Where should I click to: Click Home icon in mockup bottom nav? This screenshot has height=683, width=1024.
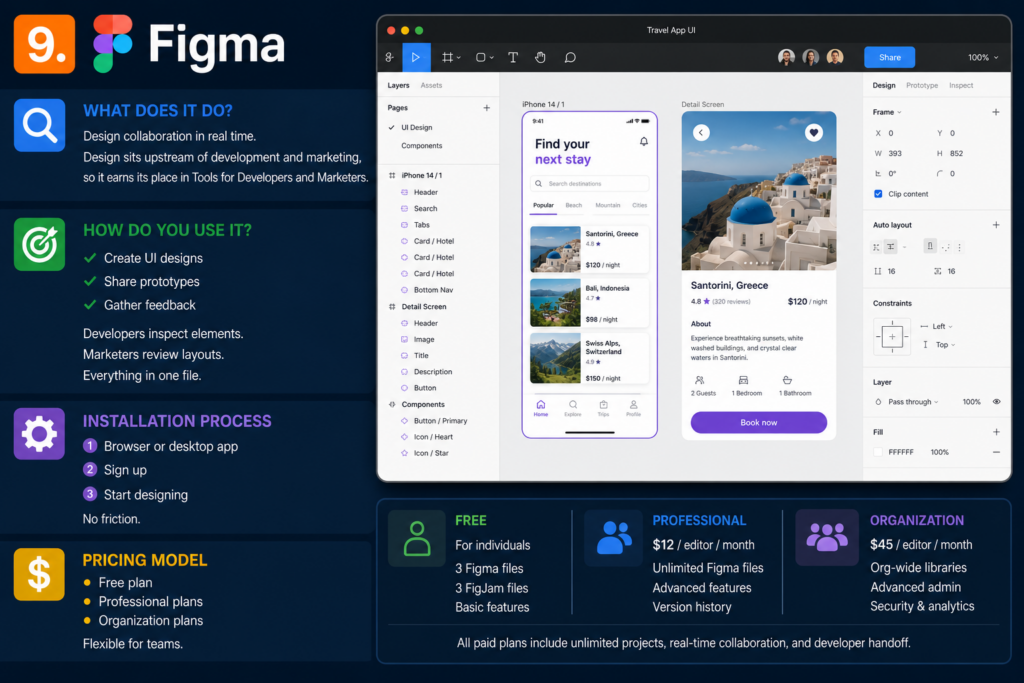541,409
